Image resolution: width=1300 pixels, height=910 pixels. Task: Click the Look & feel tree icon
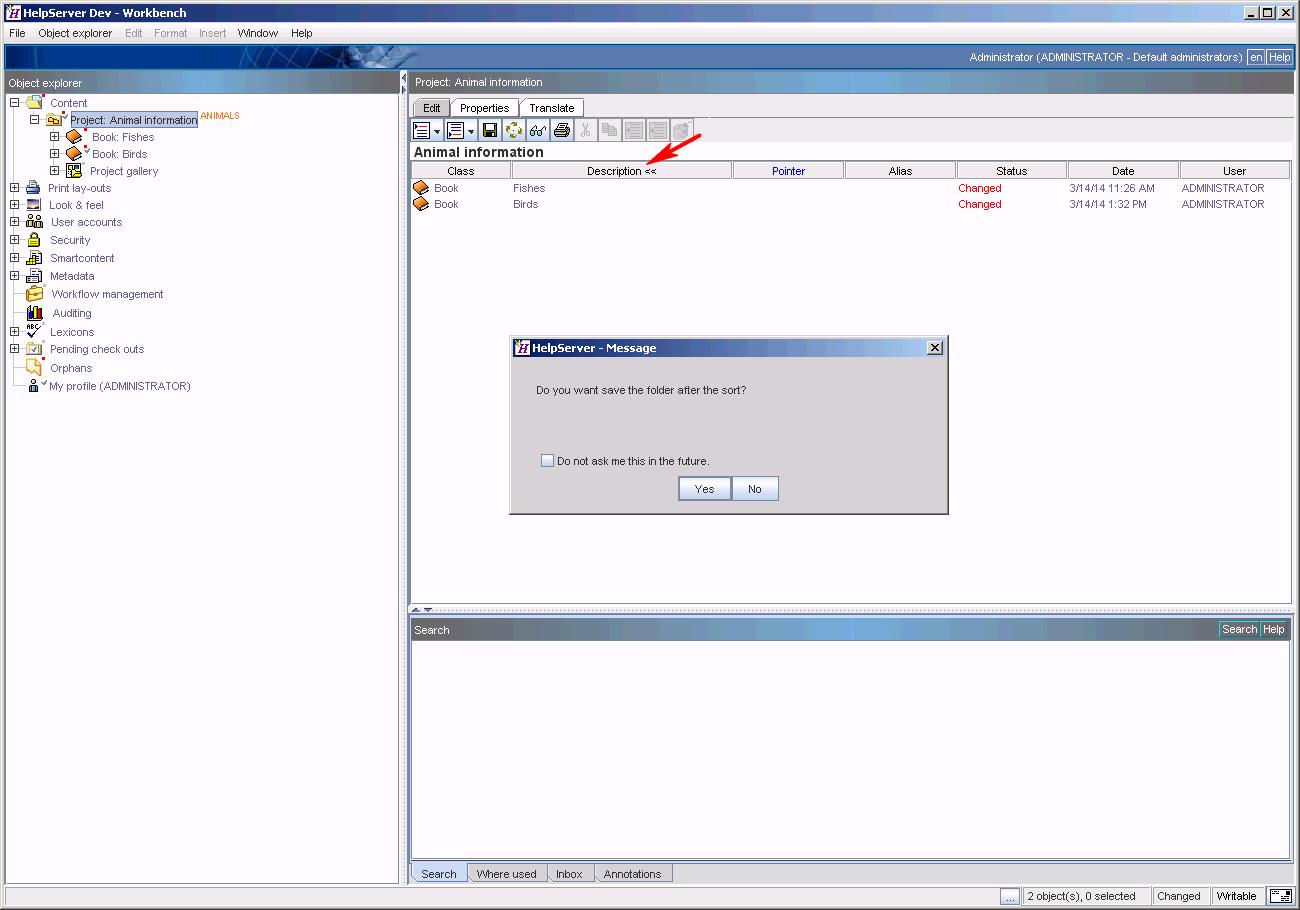[33, 205]
